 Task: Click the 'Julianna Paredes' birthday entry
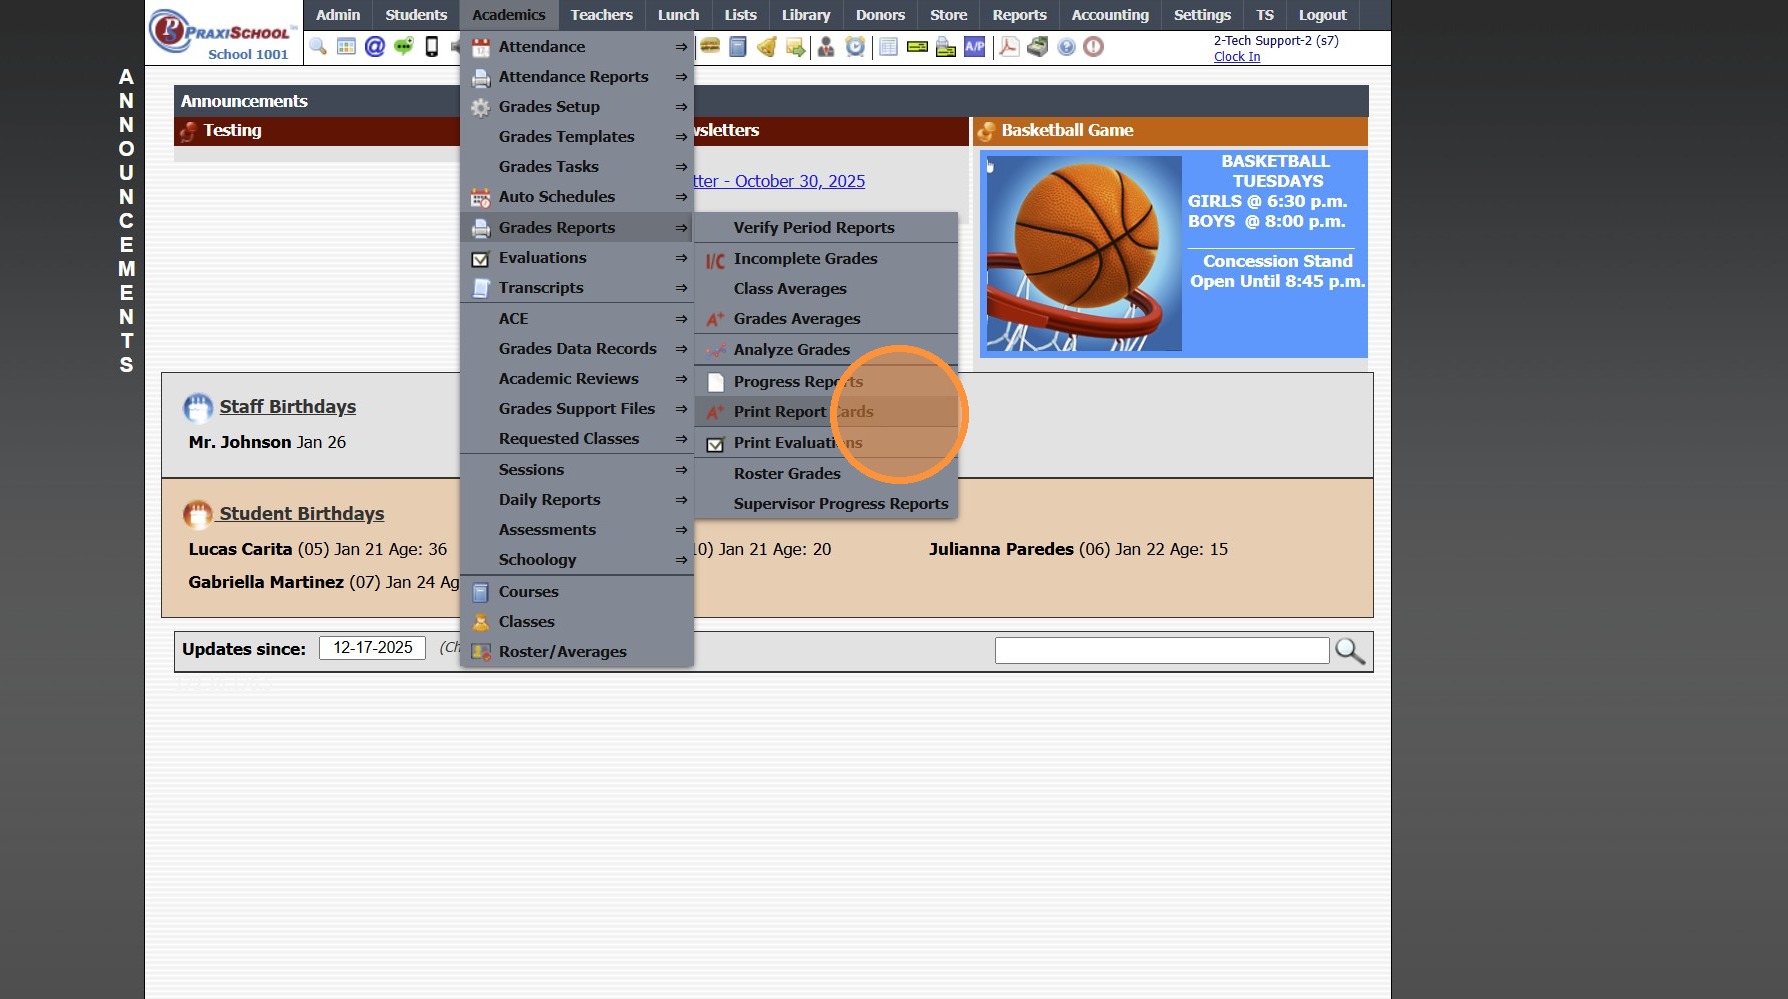[1078, 549]
